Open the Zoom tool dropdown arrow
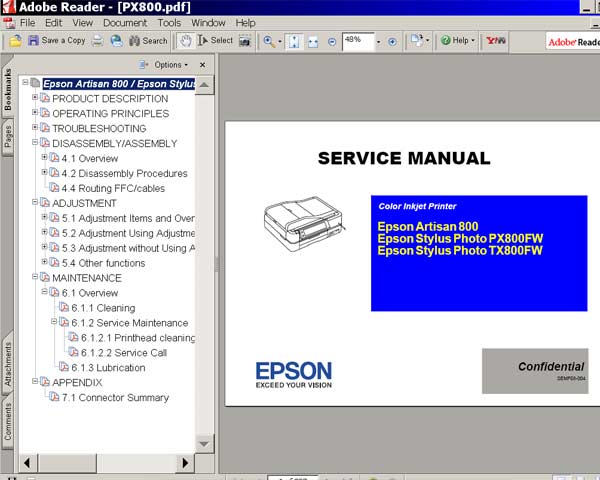The width and height of the screenshot is (600, 480). point(280,41)
